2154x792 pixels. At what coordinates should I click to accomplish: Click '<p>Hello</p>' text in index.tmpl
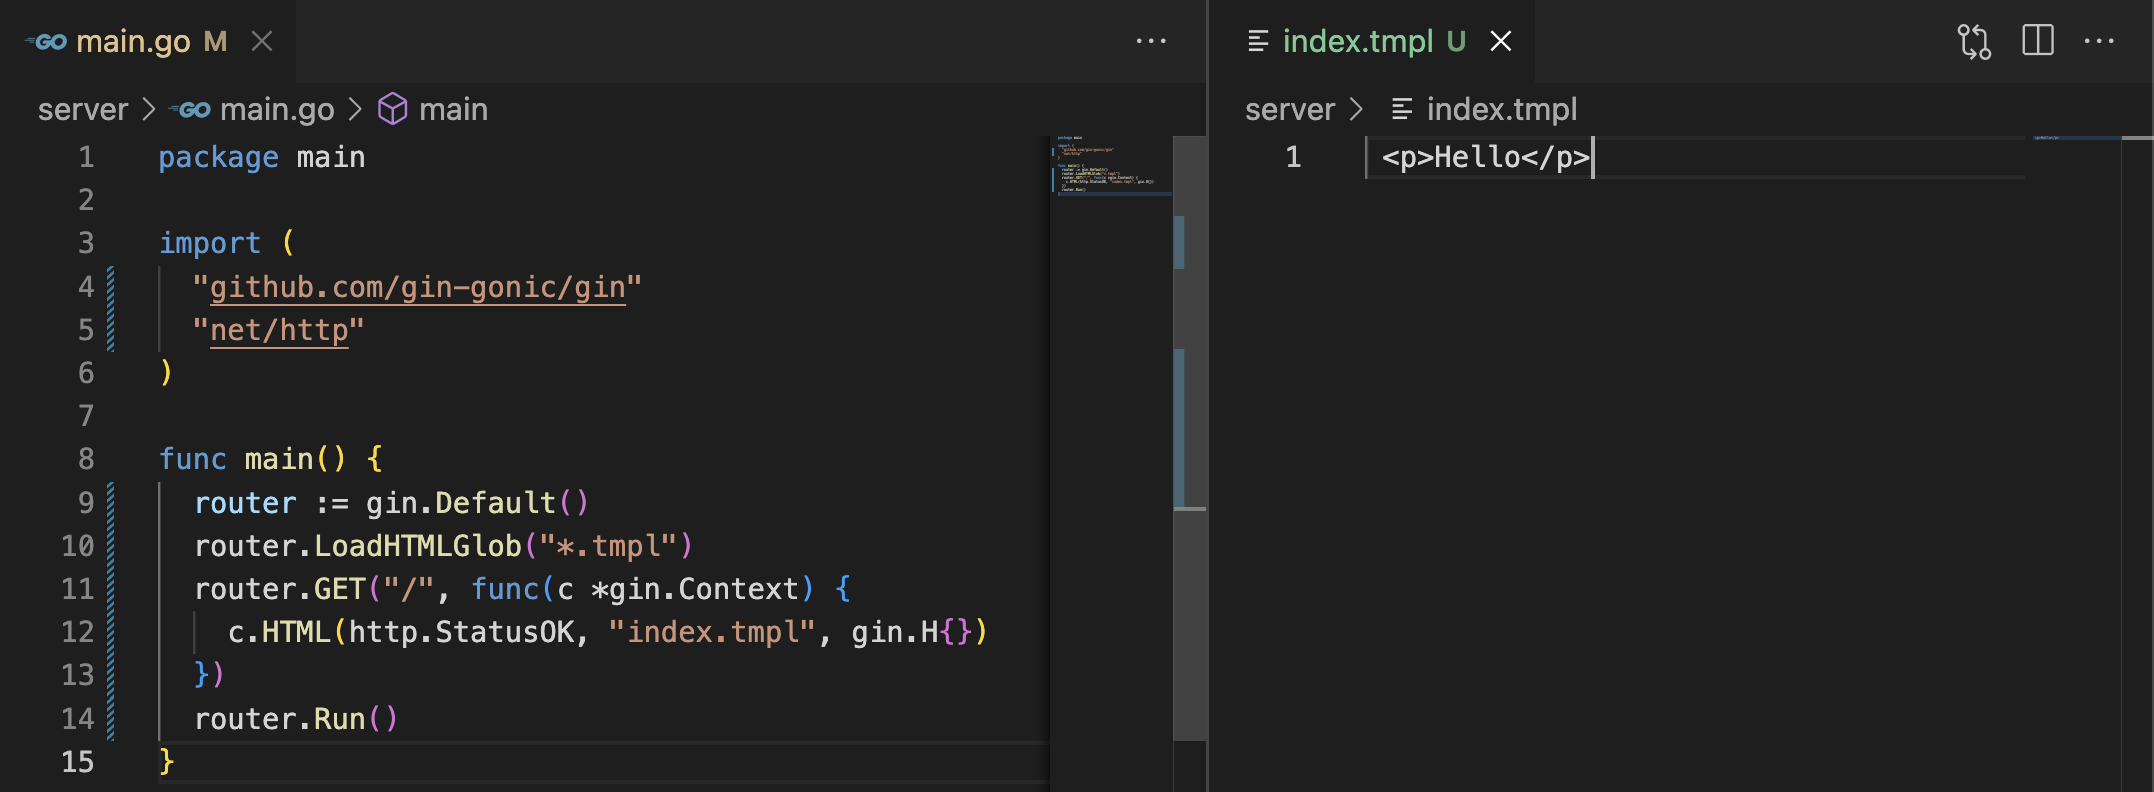(1486, 157)
